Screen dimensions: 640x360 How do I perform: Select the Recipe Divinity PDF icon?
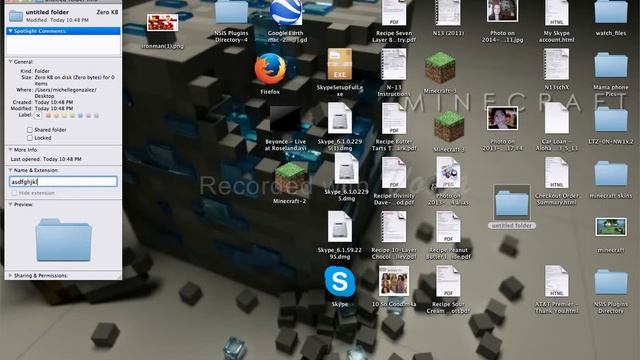coord(393,173)
